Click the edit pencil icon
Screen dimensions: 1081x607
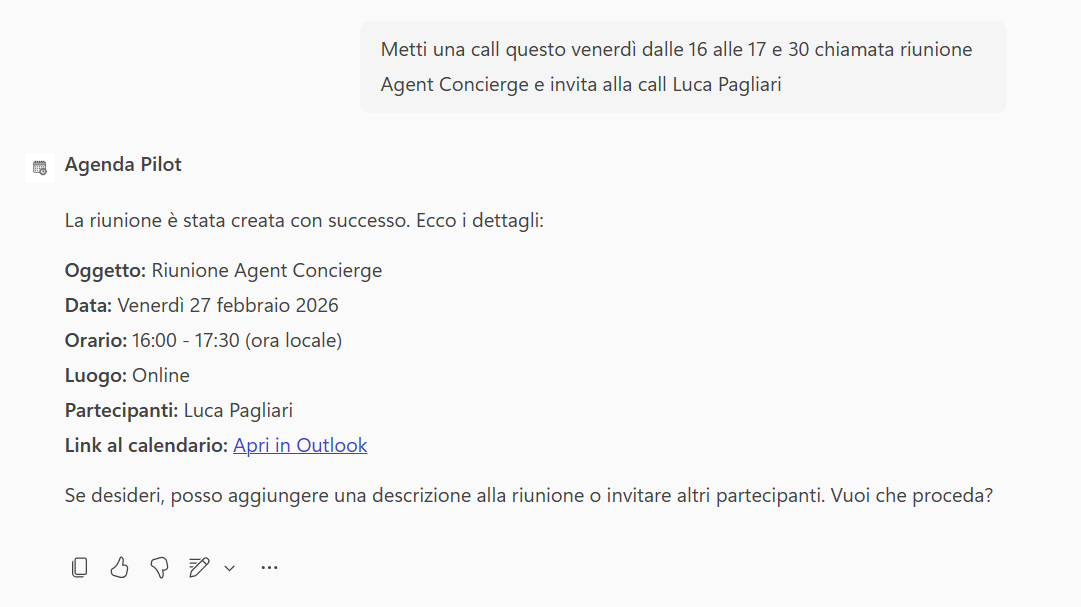(199, 568)
